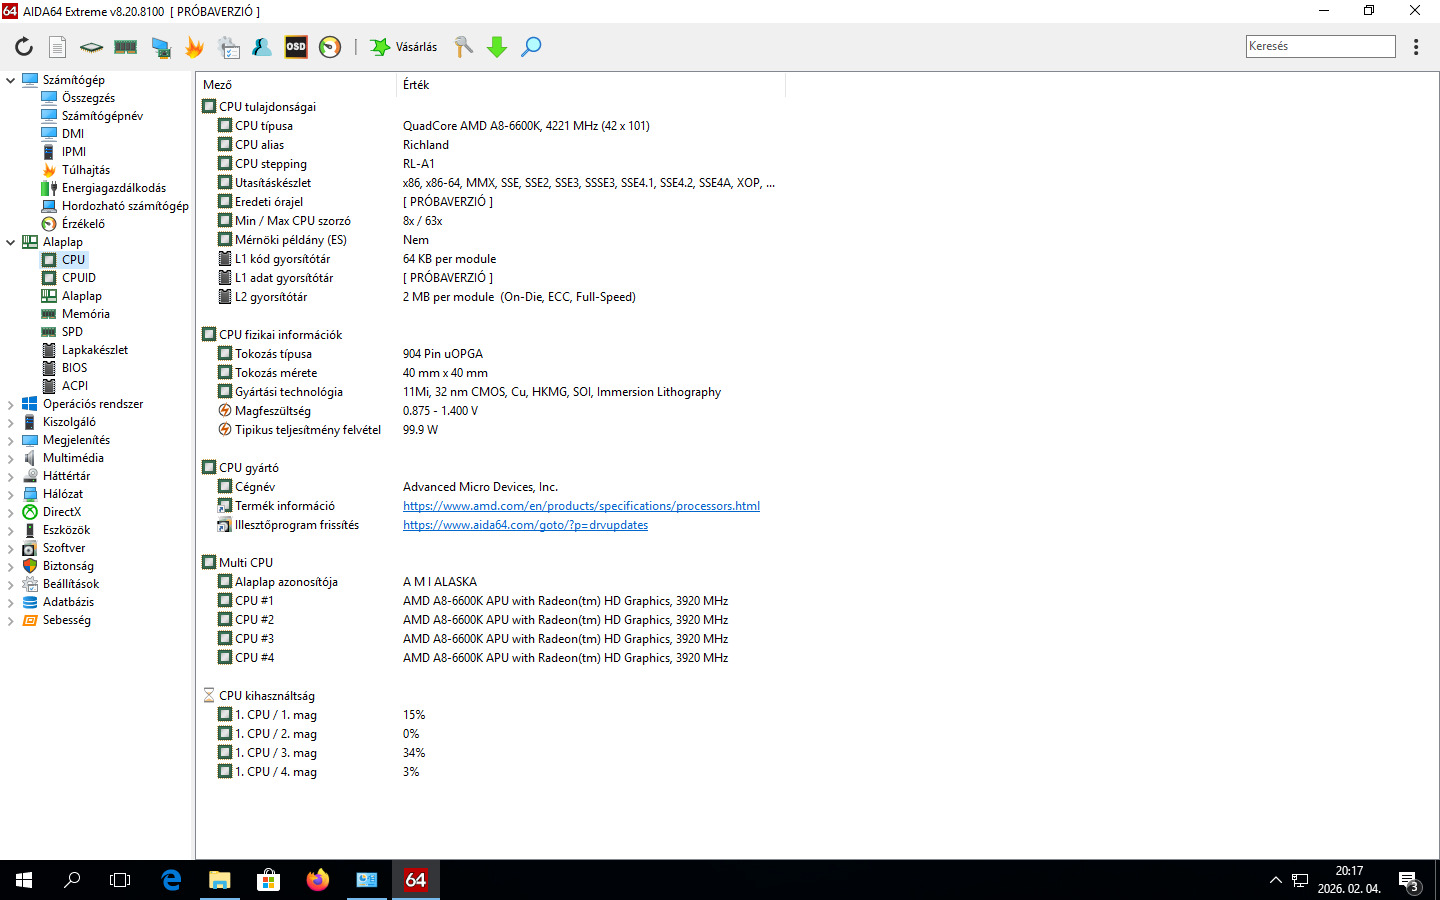Click the magnifier search toolbar icon
This screenshot has height=900, width=1440.
[x=531, y=47]
